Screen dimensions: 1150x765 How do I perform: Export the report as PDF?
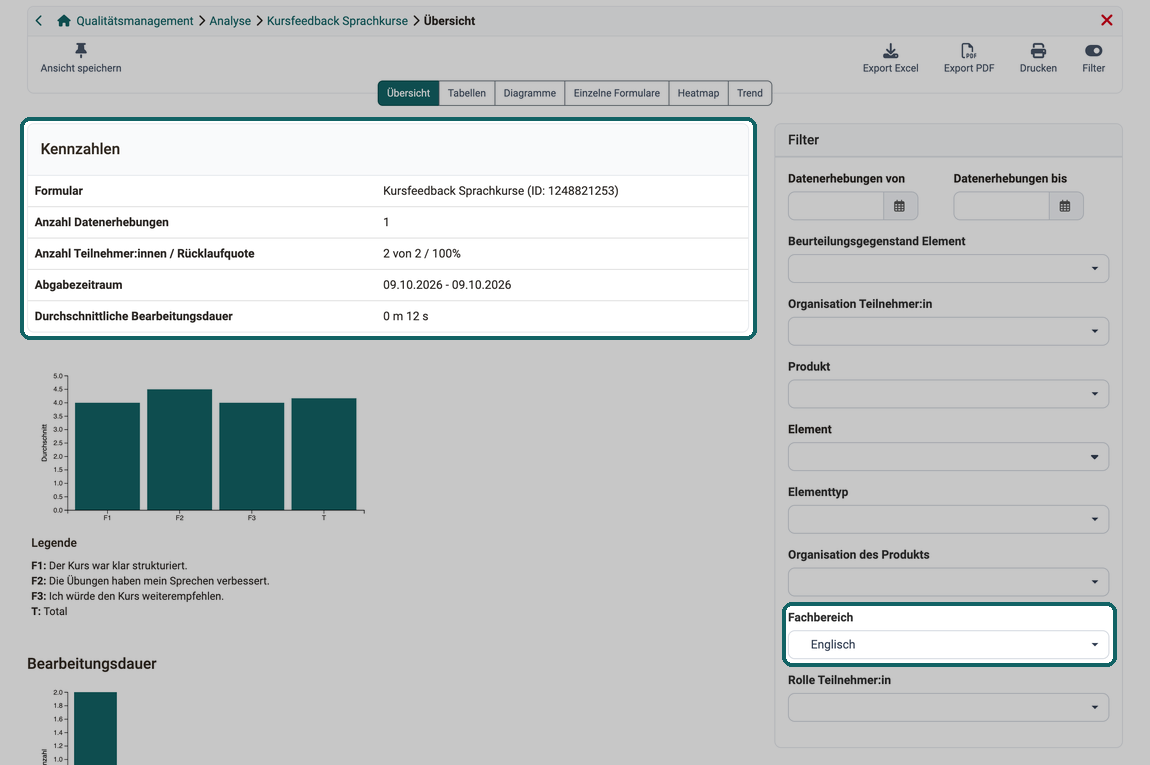coord(969,58)
